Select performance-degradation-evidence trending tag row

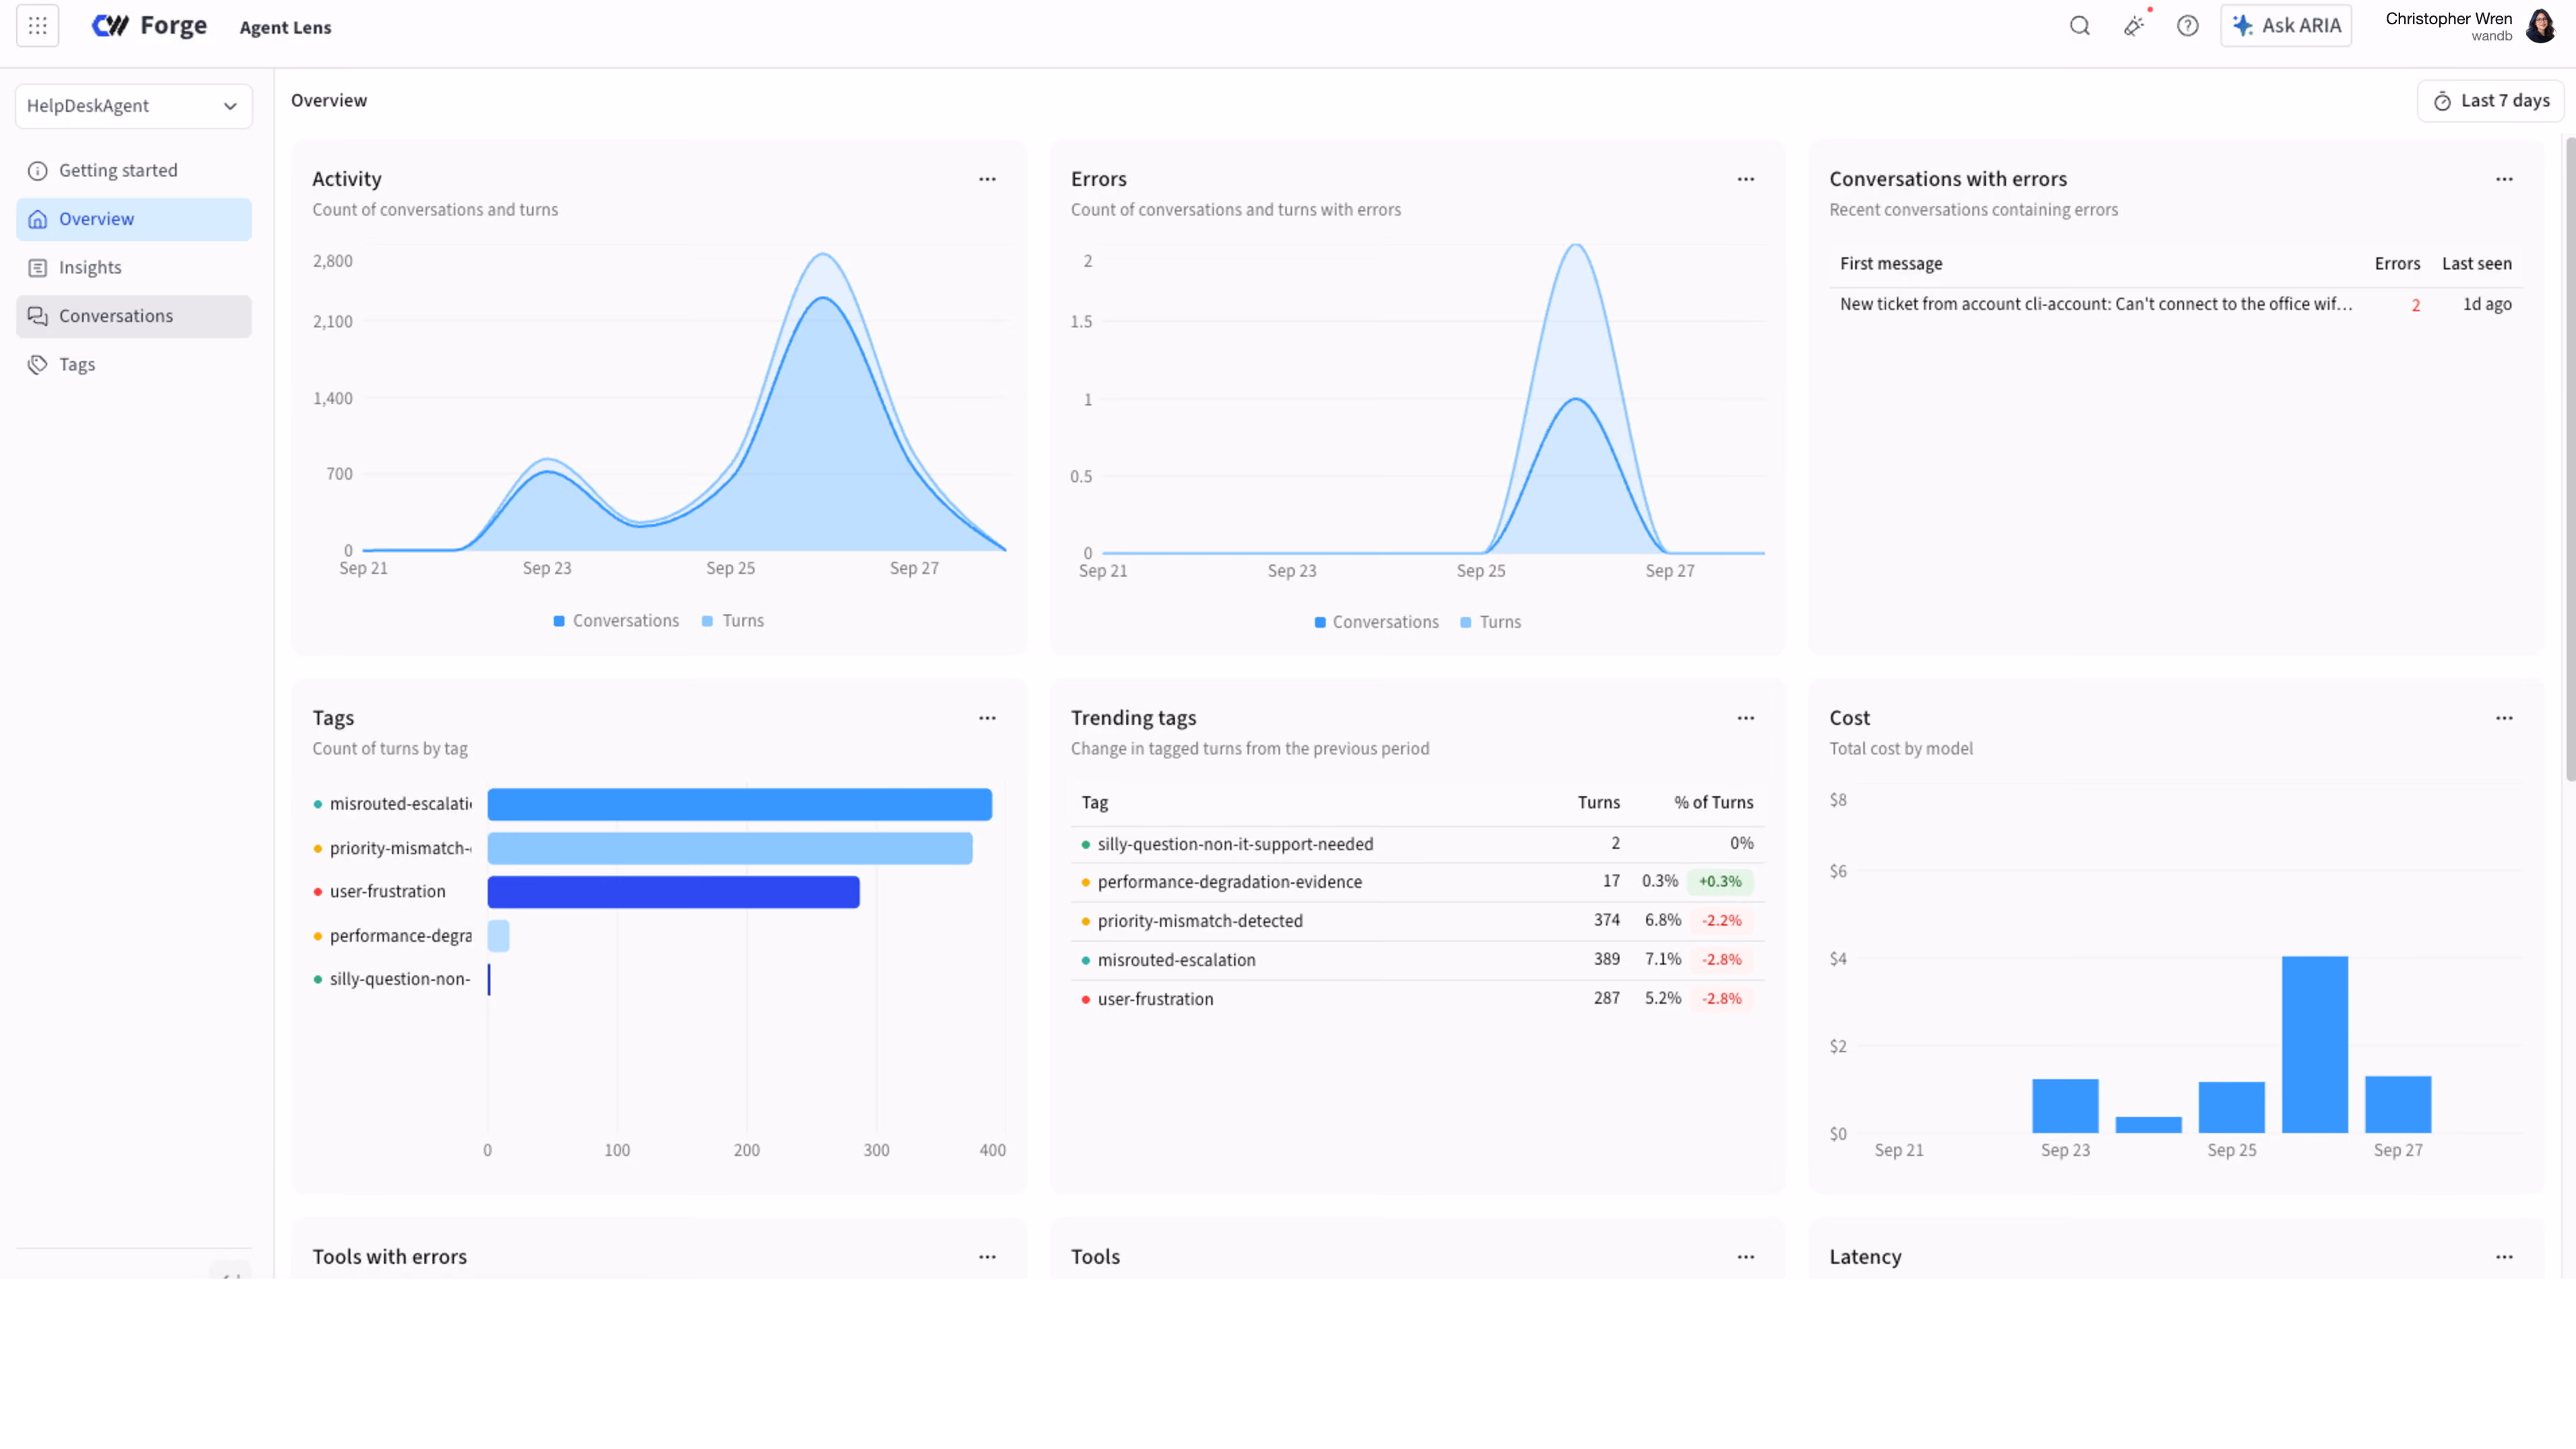tap(1417, 882)
